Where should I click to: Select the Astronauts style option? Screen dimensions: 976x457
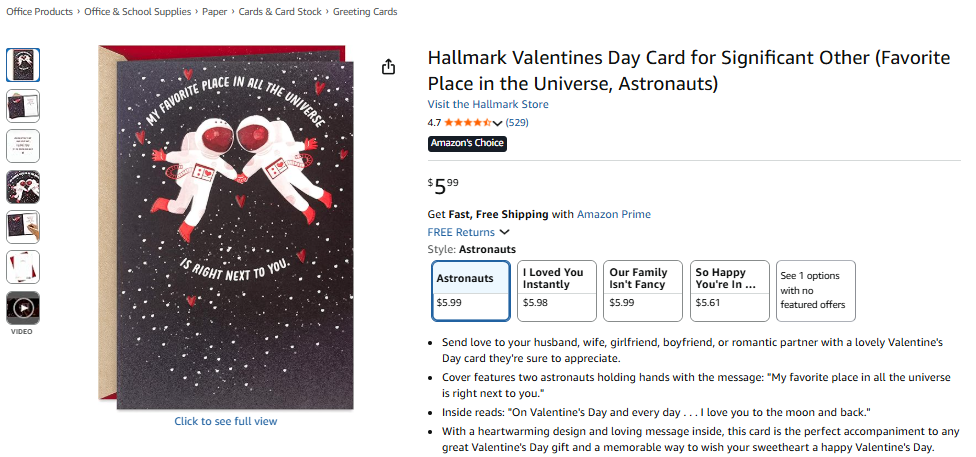pos(471,290)
